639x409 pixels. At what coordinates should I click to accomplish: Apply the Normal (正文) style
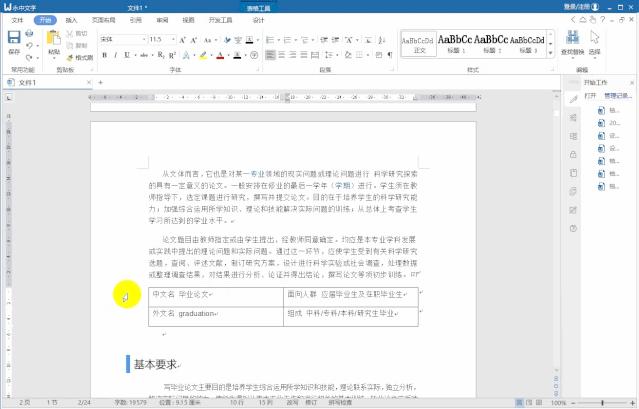tap(419, 44)
